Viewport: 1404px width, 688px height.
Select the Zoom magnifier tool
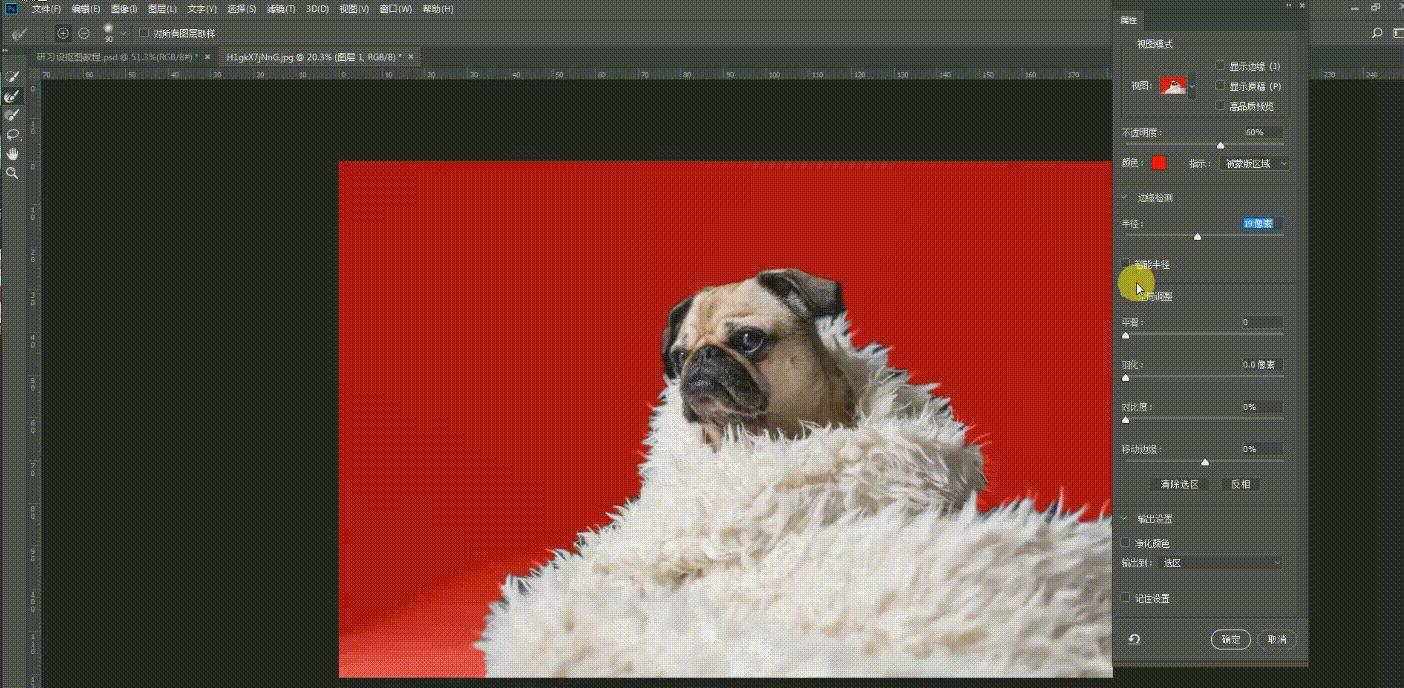(12, 173)
